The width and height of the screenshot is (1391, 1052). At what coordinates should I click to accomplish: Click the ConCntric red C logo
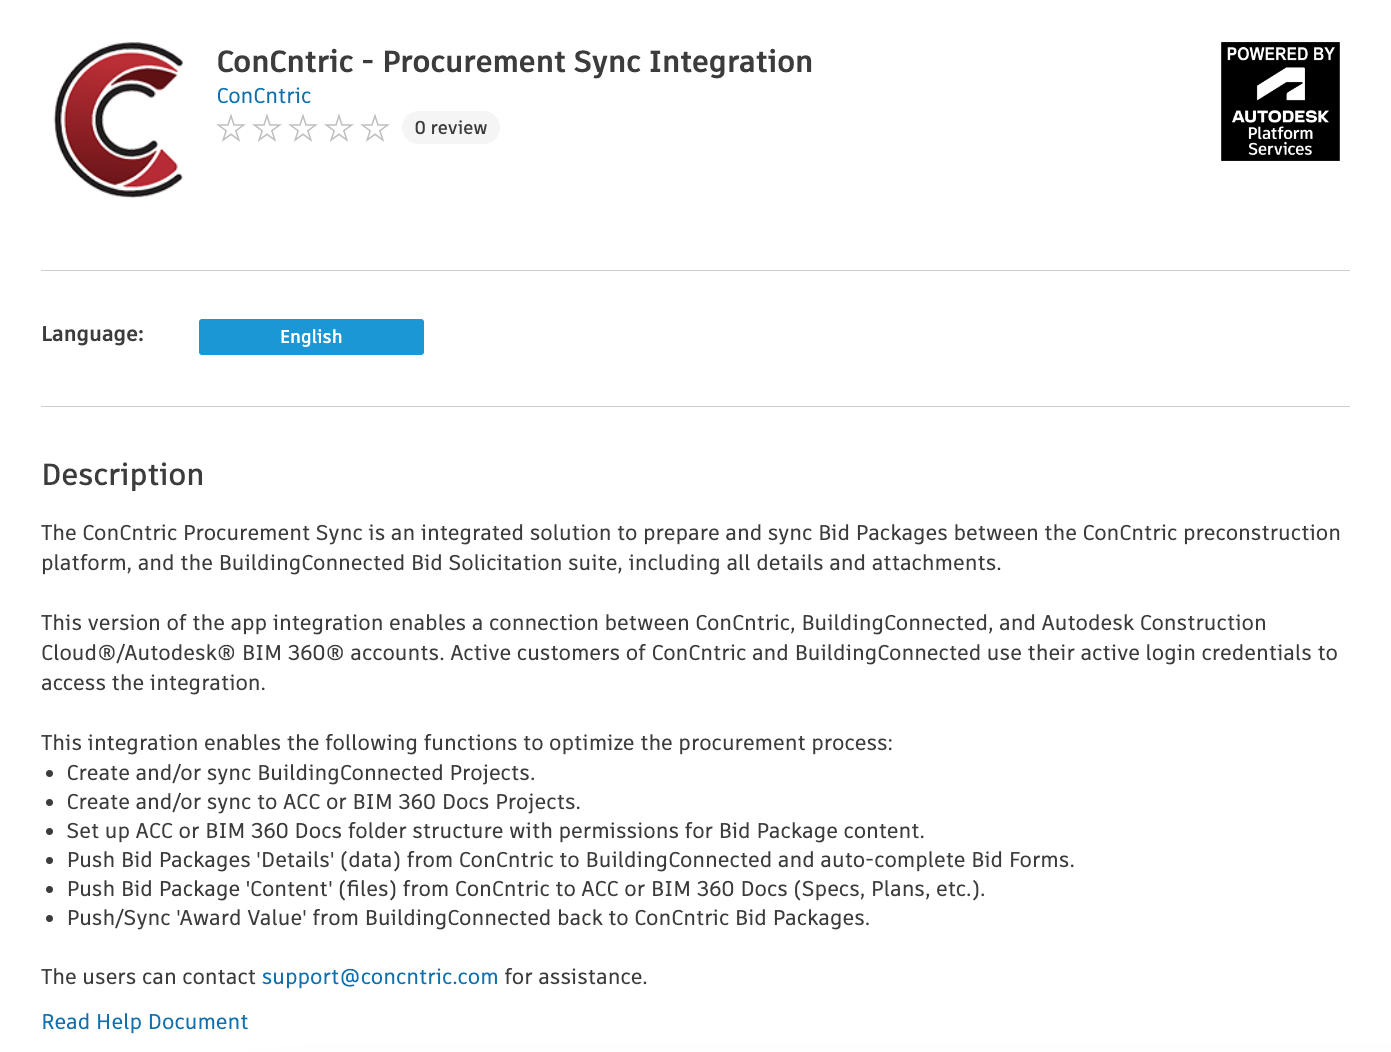(120, 119)
